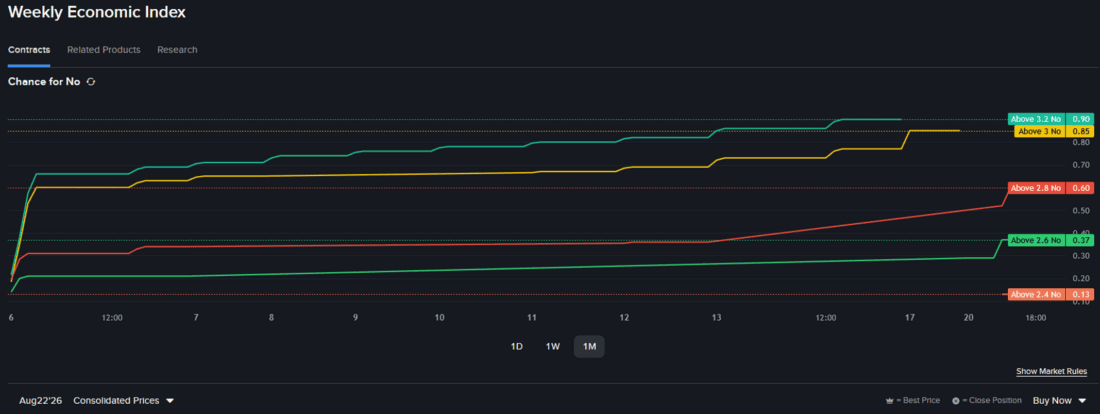This screenshot has height=414, width=1100.
Task: Click the 0.90 price tag
Action: tap(1080, 119)
